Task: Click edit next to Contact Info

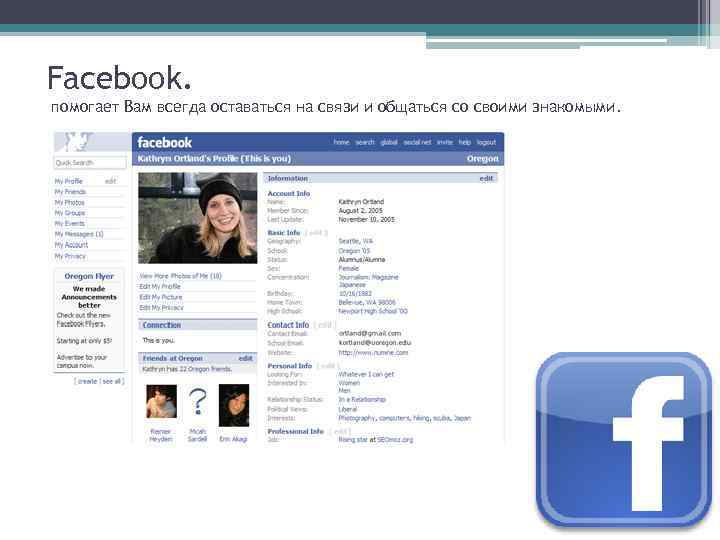Action: [325, 325]
